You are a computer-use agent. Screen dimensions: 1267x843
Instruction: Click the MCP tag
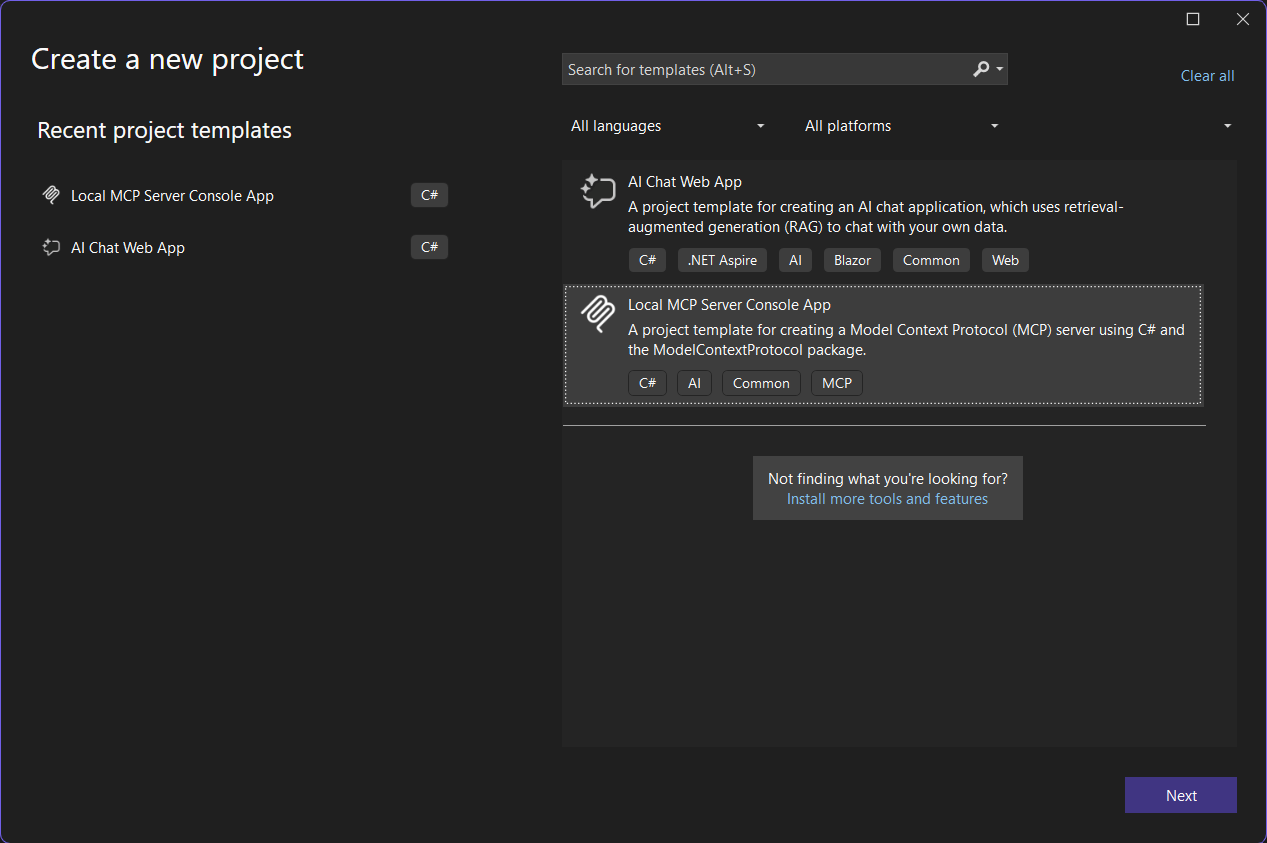[x=837, y=383]
